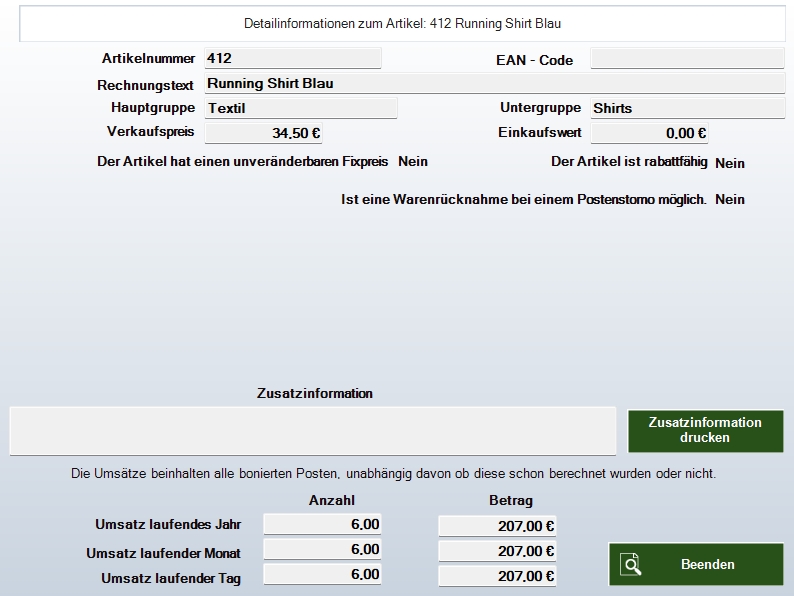Click the large Zusatzinformation text box

pyautogui.click(x=312, y=430)
